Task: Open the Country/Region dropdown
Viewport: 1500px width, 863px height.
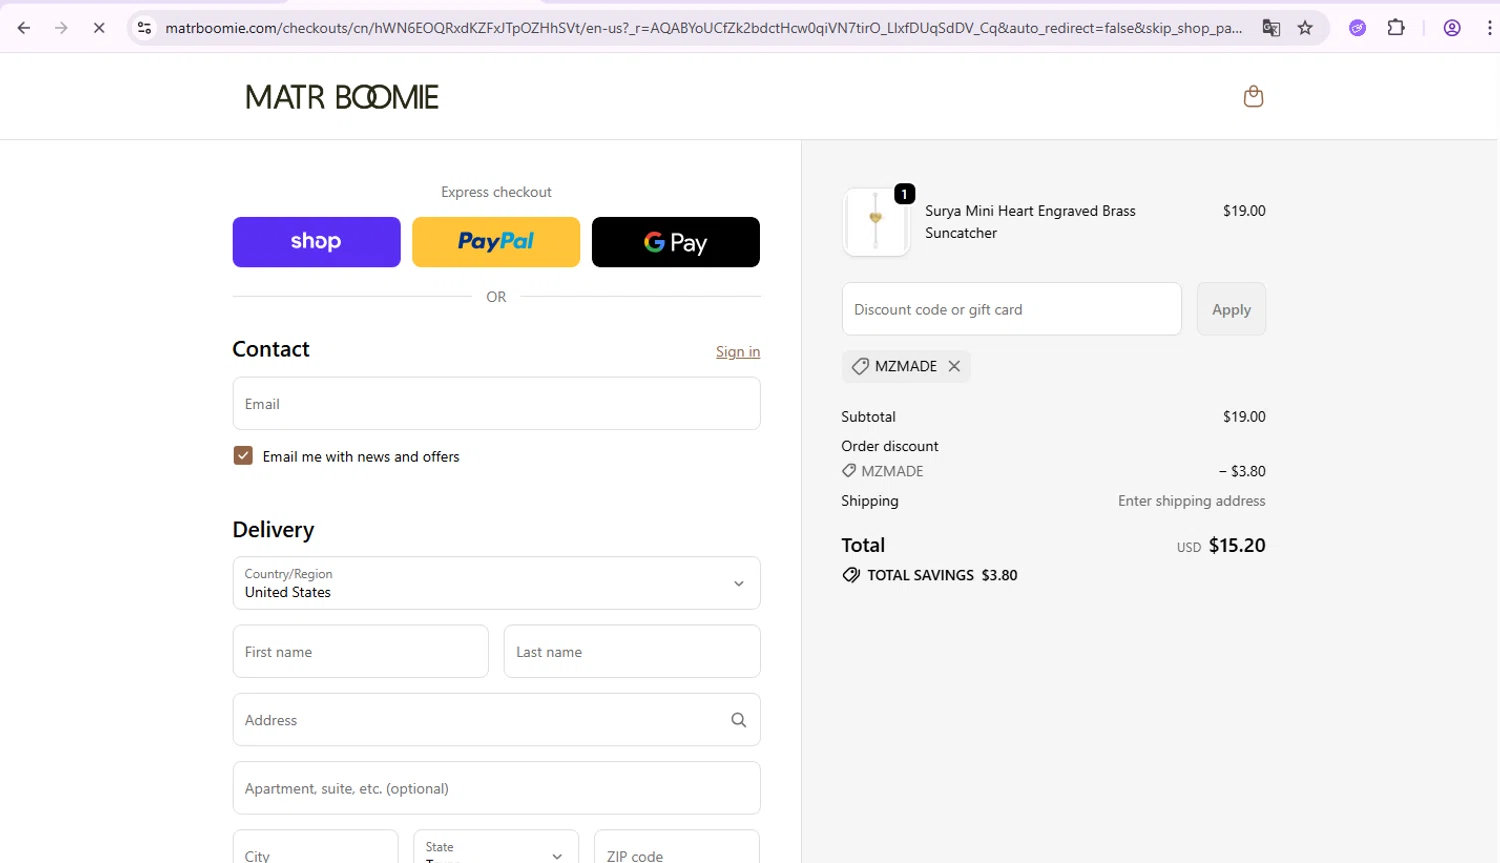Action: tap(496, 583)
